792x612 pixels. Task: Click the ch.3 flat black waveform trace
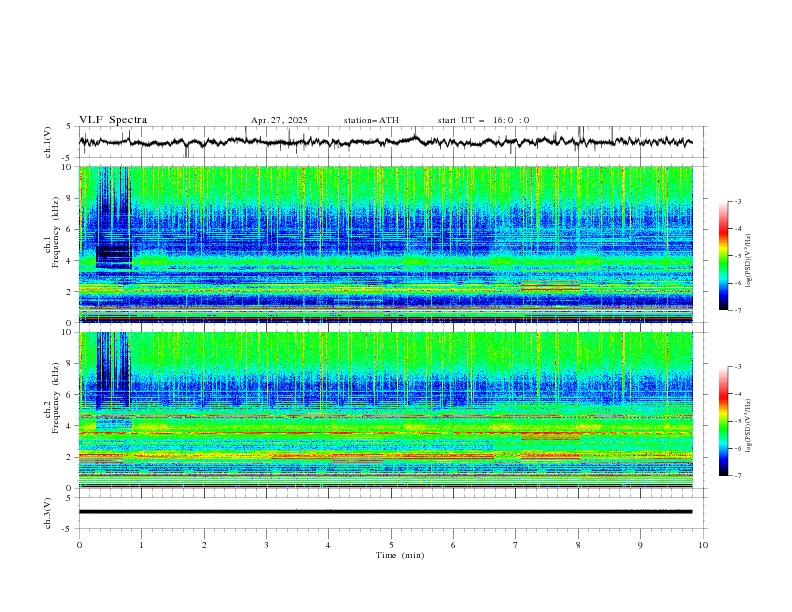tap(385, 512)
